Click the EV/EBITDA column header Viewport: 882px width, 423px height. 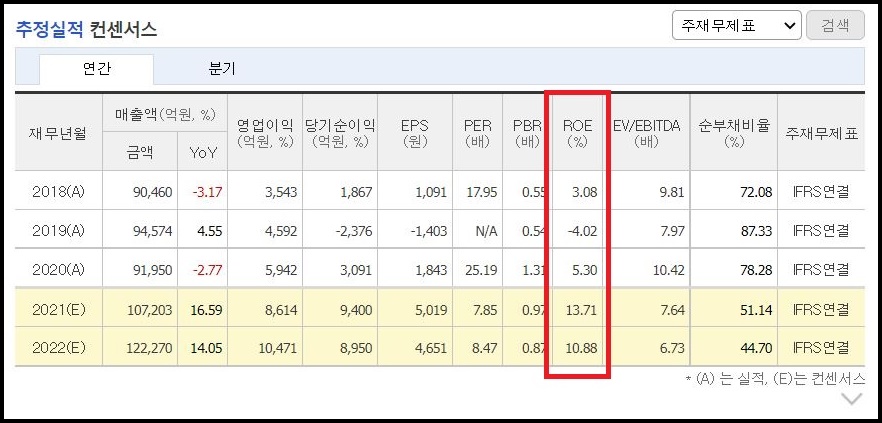[646, 134]
